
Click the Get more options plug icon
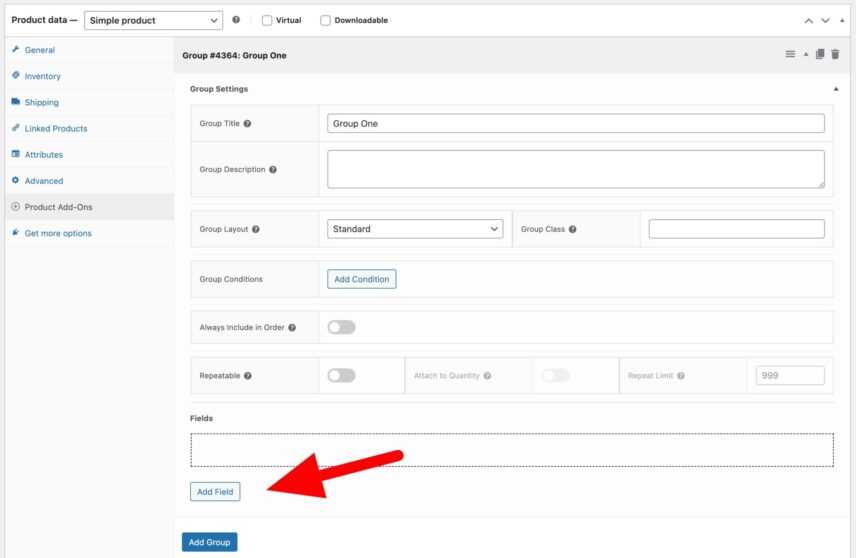(x=15, y=233)
